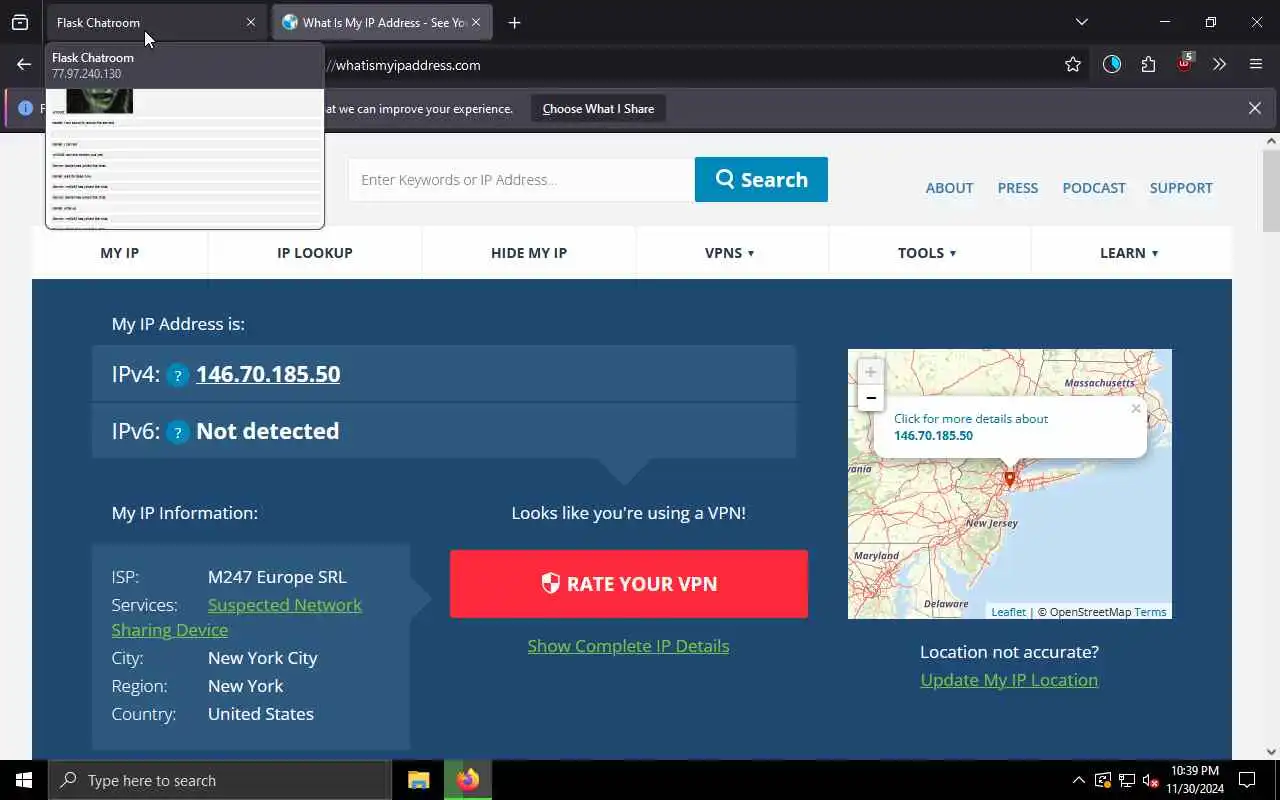
Task: Click RATE YOUR VPN red button
Action: [x=629, y=583]
